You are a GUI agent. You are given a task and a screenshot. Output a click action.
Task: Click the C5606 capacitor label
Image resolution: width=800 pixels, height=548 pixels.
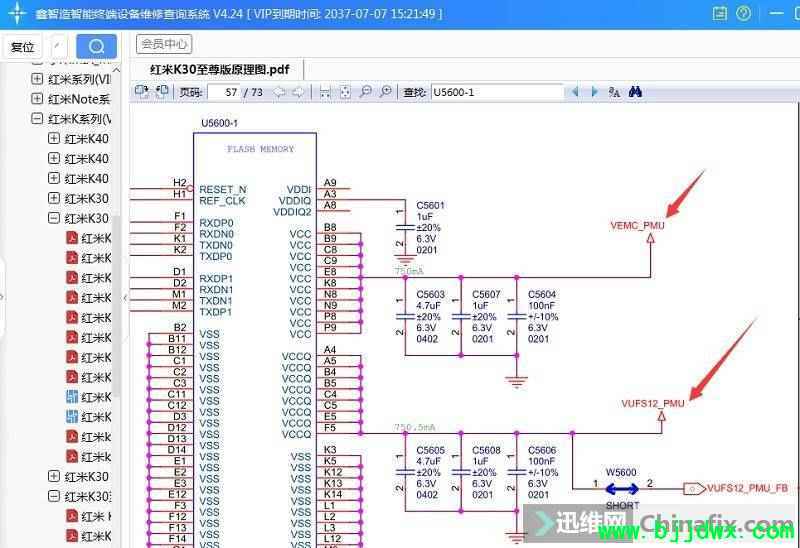(542, 450)
